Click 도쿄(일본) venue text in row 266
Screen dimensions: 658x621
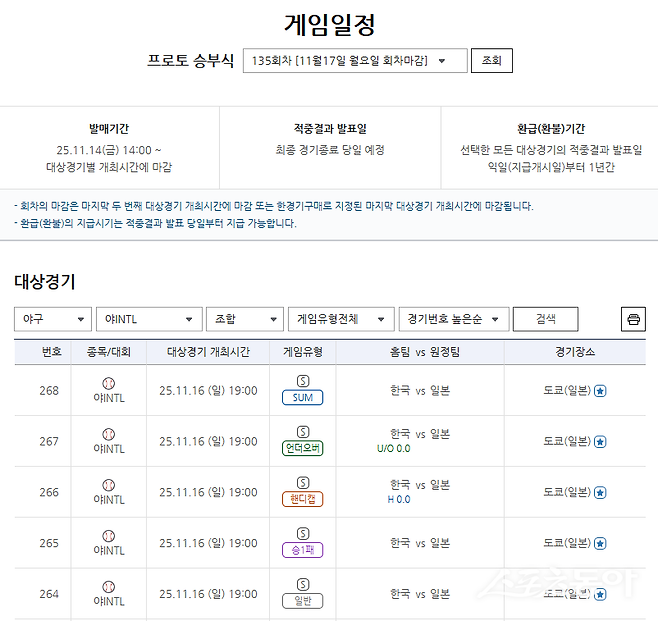[x=567, y=492]
